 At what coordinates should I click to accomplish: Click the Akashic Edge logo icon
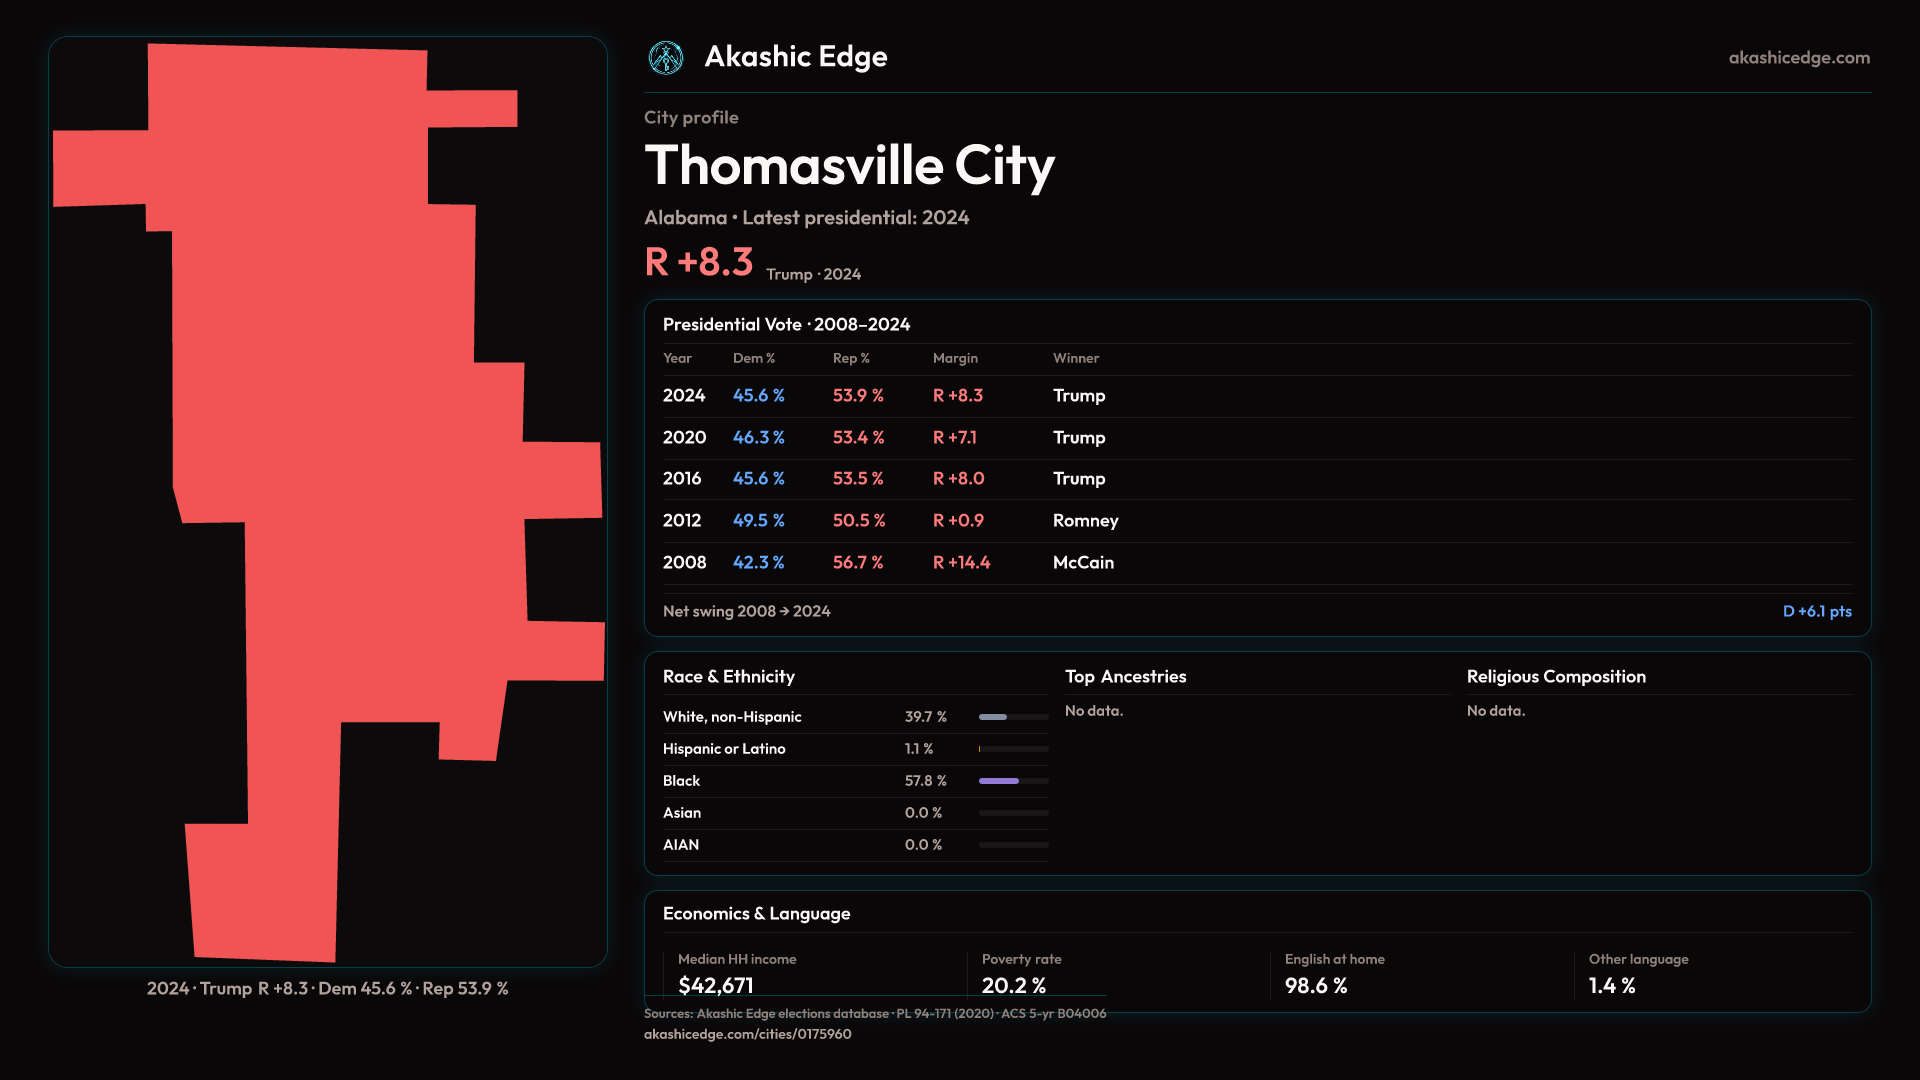pos(666,58)
